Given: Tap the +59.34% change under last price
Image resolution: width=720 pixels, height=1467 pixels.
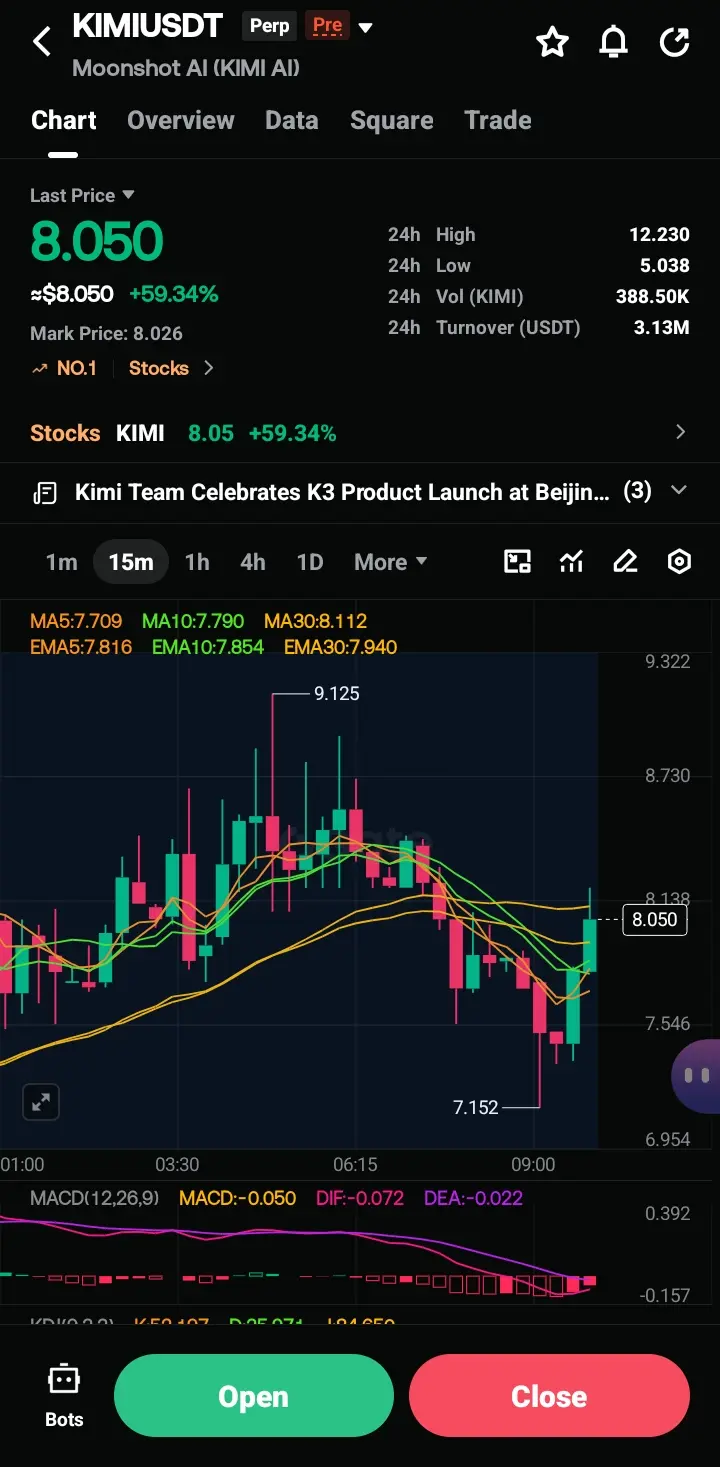Looking at the screenshot, I should [174, 294].
